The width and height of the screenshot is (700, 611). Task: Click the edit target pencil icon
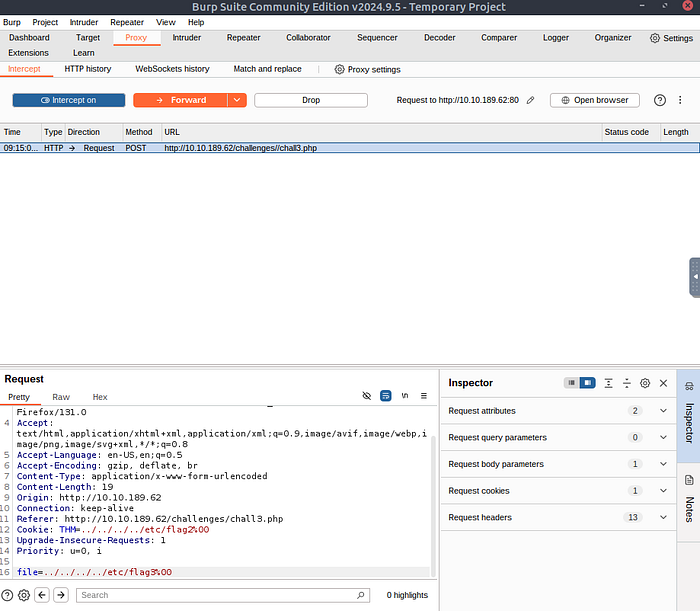(530, 100)
